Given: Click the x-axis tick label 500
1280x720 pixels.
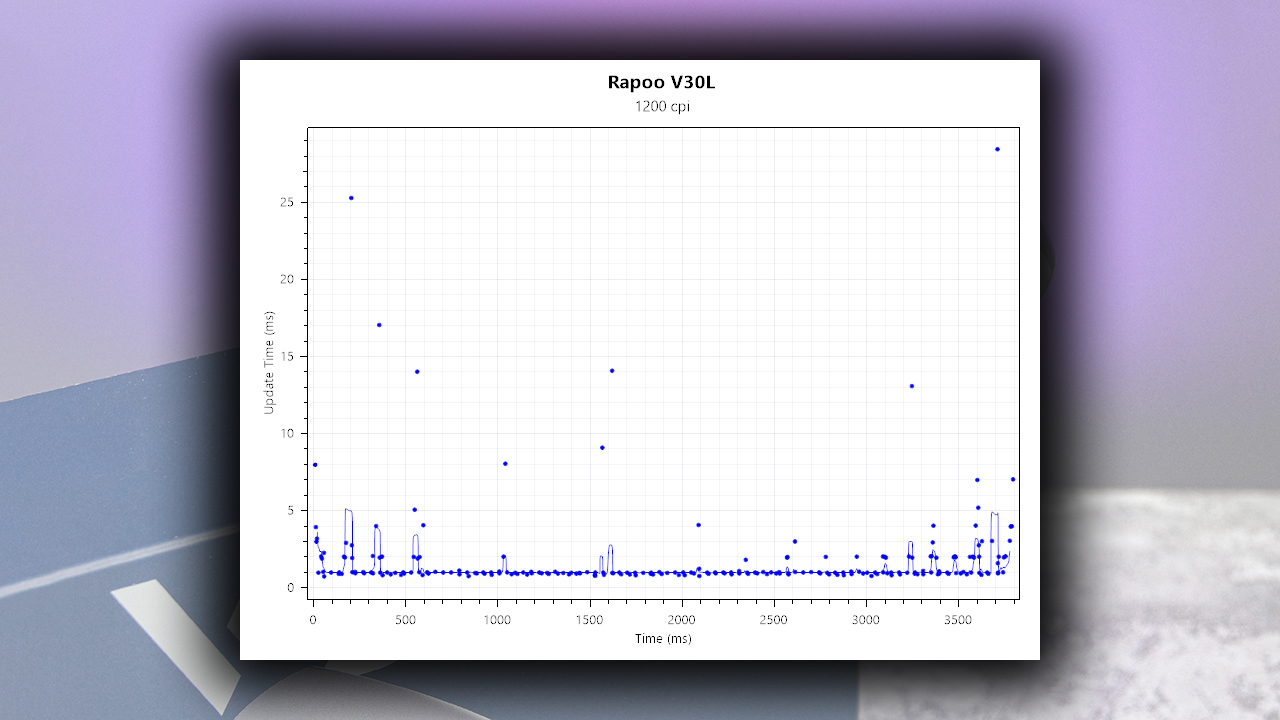Looking at the screenshot, I should pos(405,620).
